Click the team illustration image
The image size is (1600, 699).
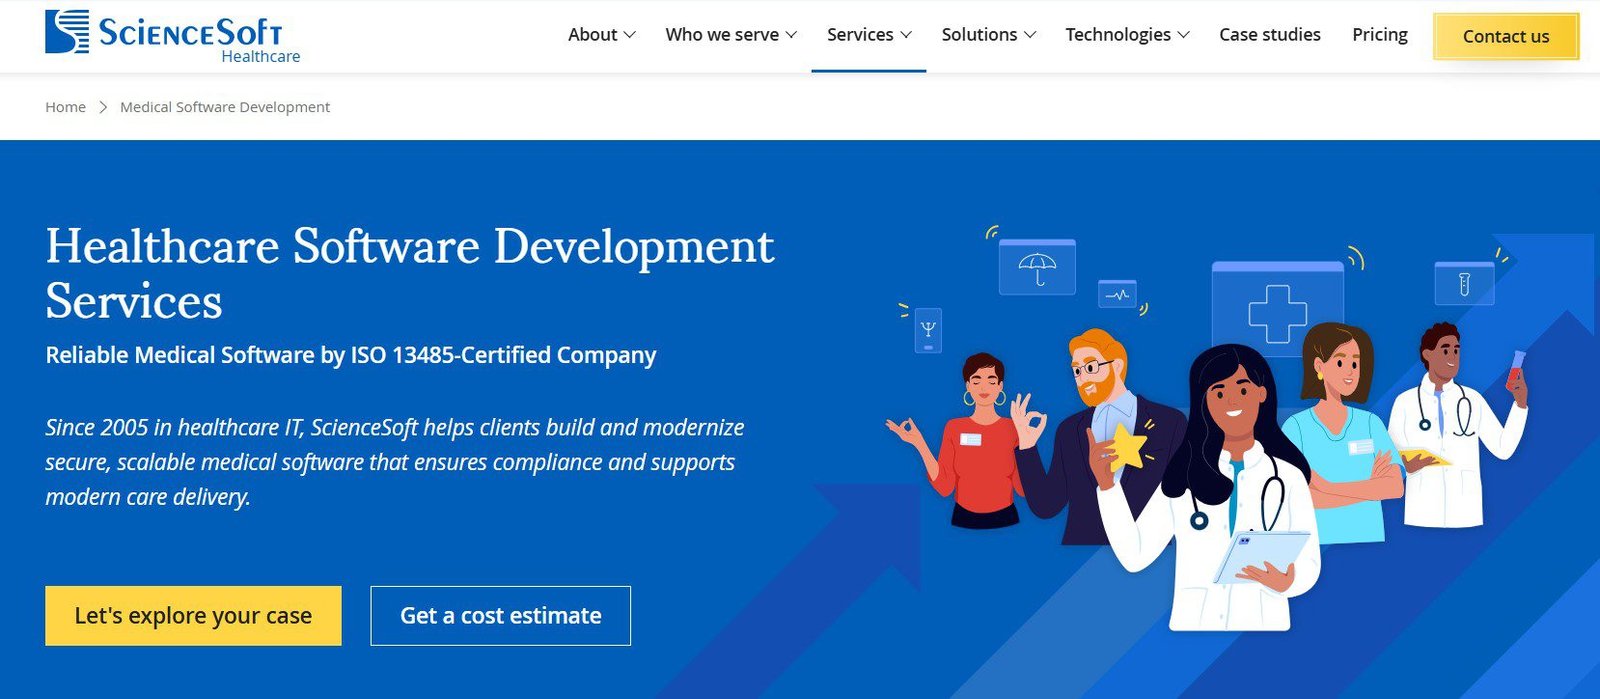coord(1209,430)
